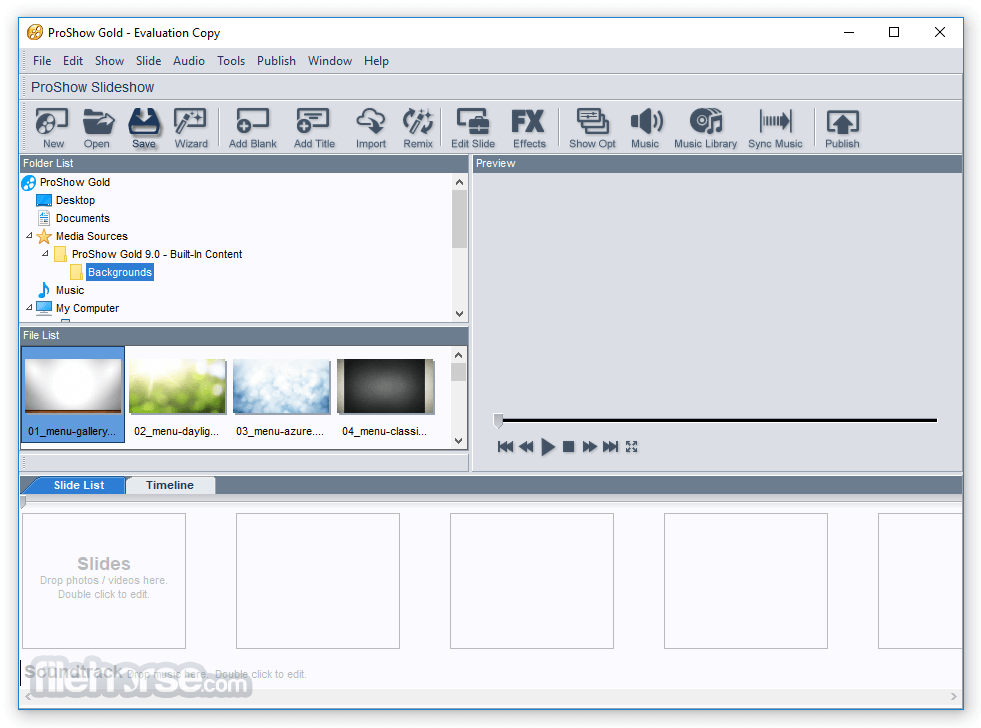Select the Backgrounds folder

pos(119,272)
